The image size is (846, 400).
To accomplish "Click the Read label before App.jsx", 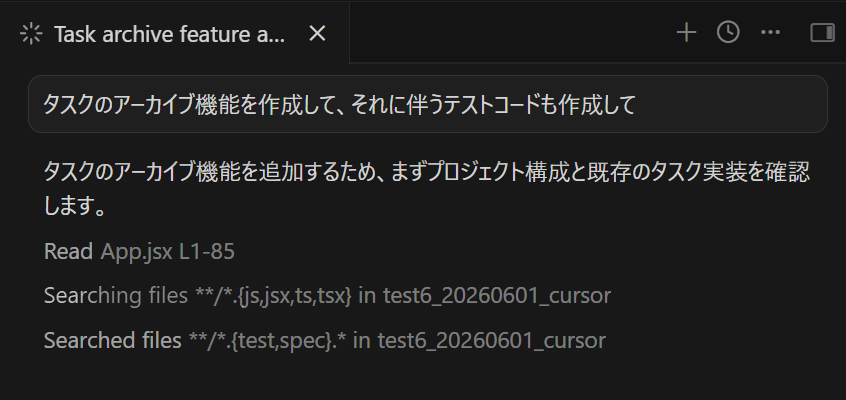I will coord(69,252).
